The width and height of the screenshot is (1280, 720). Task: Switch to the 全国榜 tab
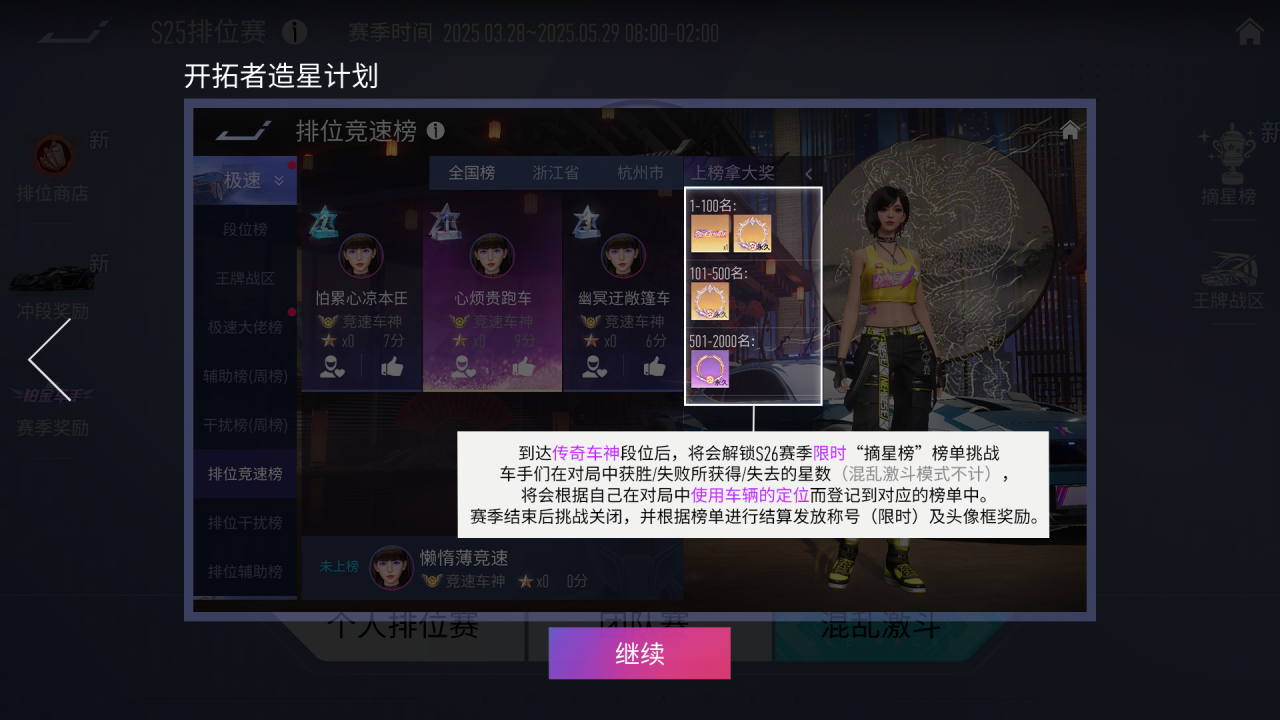(471, 173)
